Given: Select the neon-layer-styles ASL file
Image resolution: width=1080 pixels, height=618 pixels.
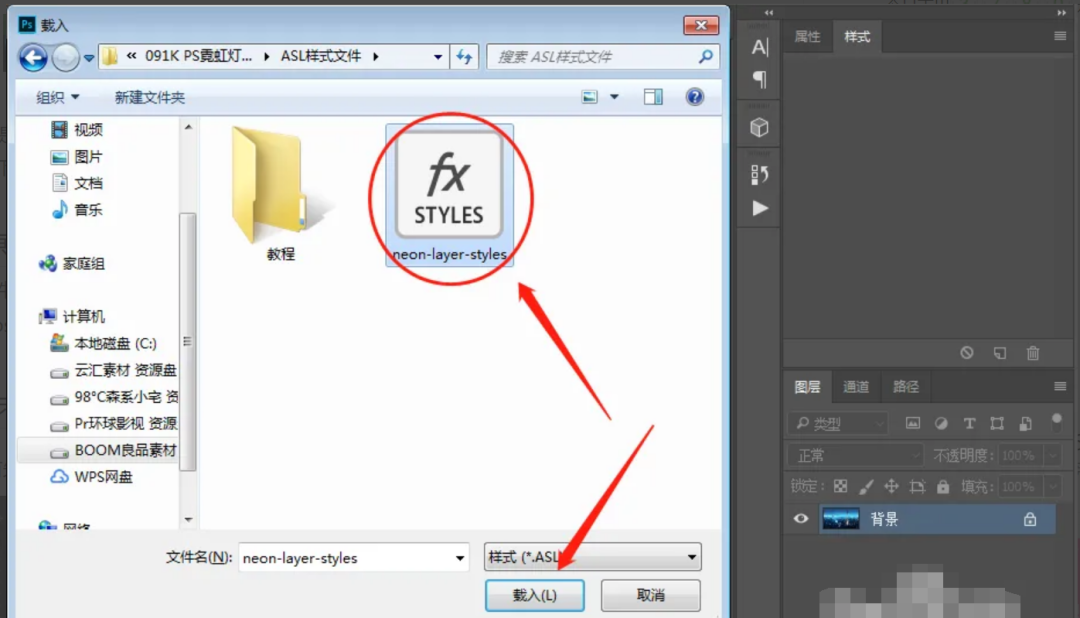Looking at the screenshot, I should pyautogui.click(x=449, y=195).
